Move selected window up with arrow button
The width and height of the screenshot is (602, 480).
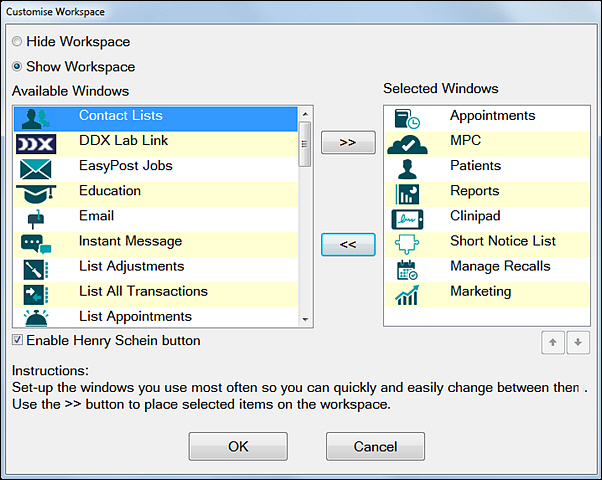(x=553, y=342)
